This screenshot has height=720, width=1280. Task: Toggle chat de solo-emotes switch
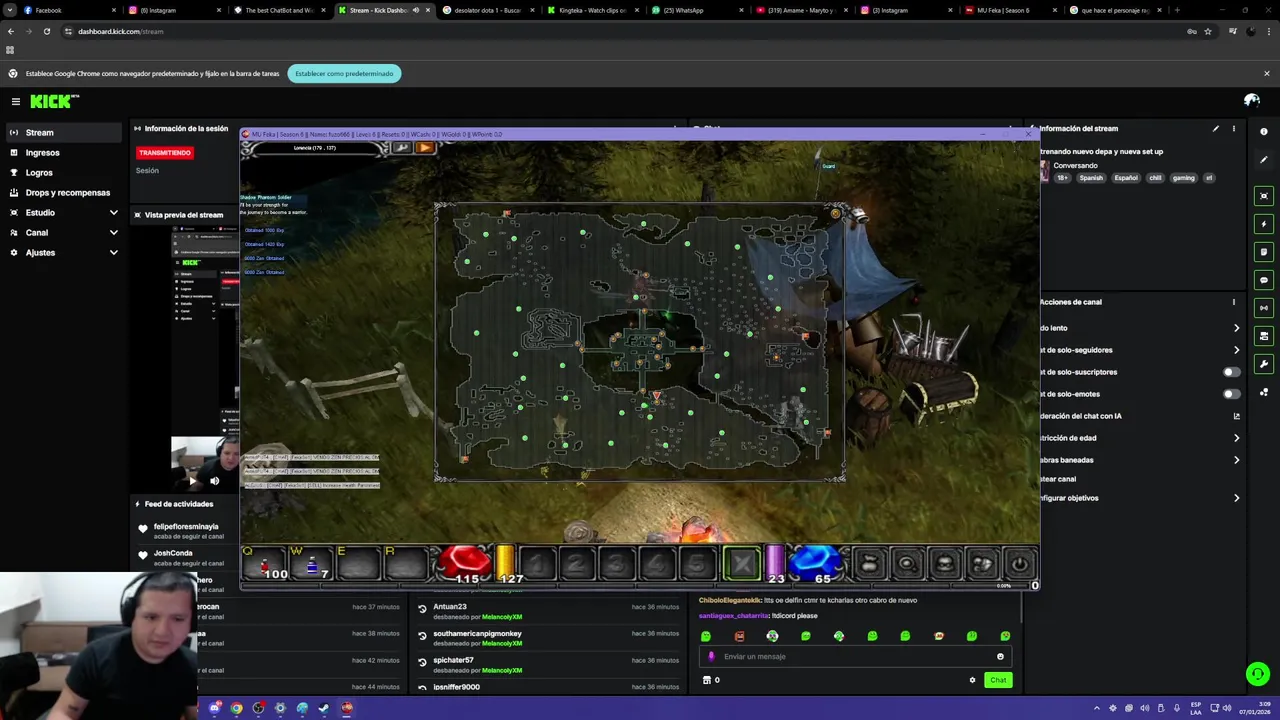[1232, 394]
